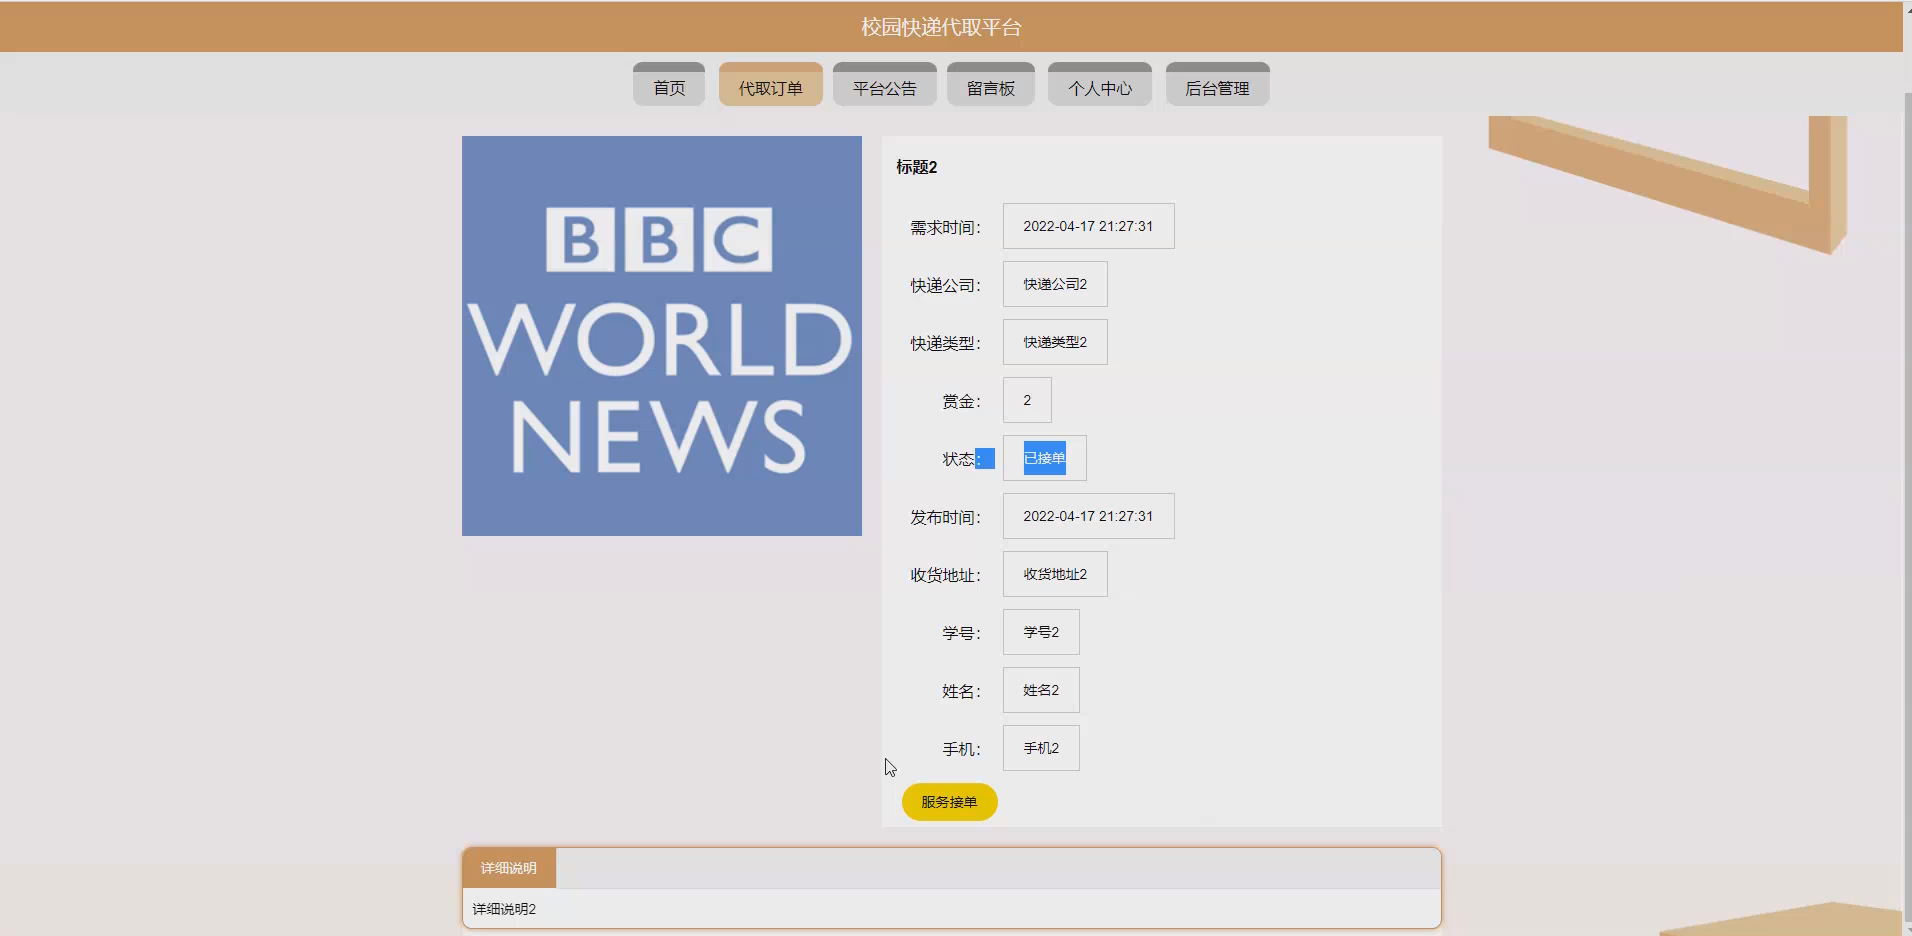This screenshot has height=936, width=1912.
Task: Select the 详细说明 tab header
Action: 509,868
